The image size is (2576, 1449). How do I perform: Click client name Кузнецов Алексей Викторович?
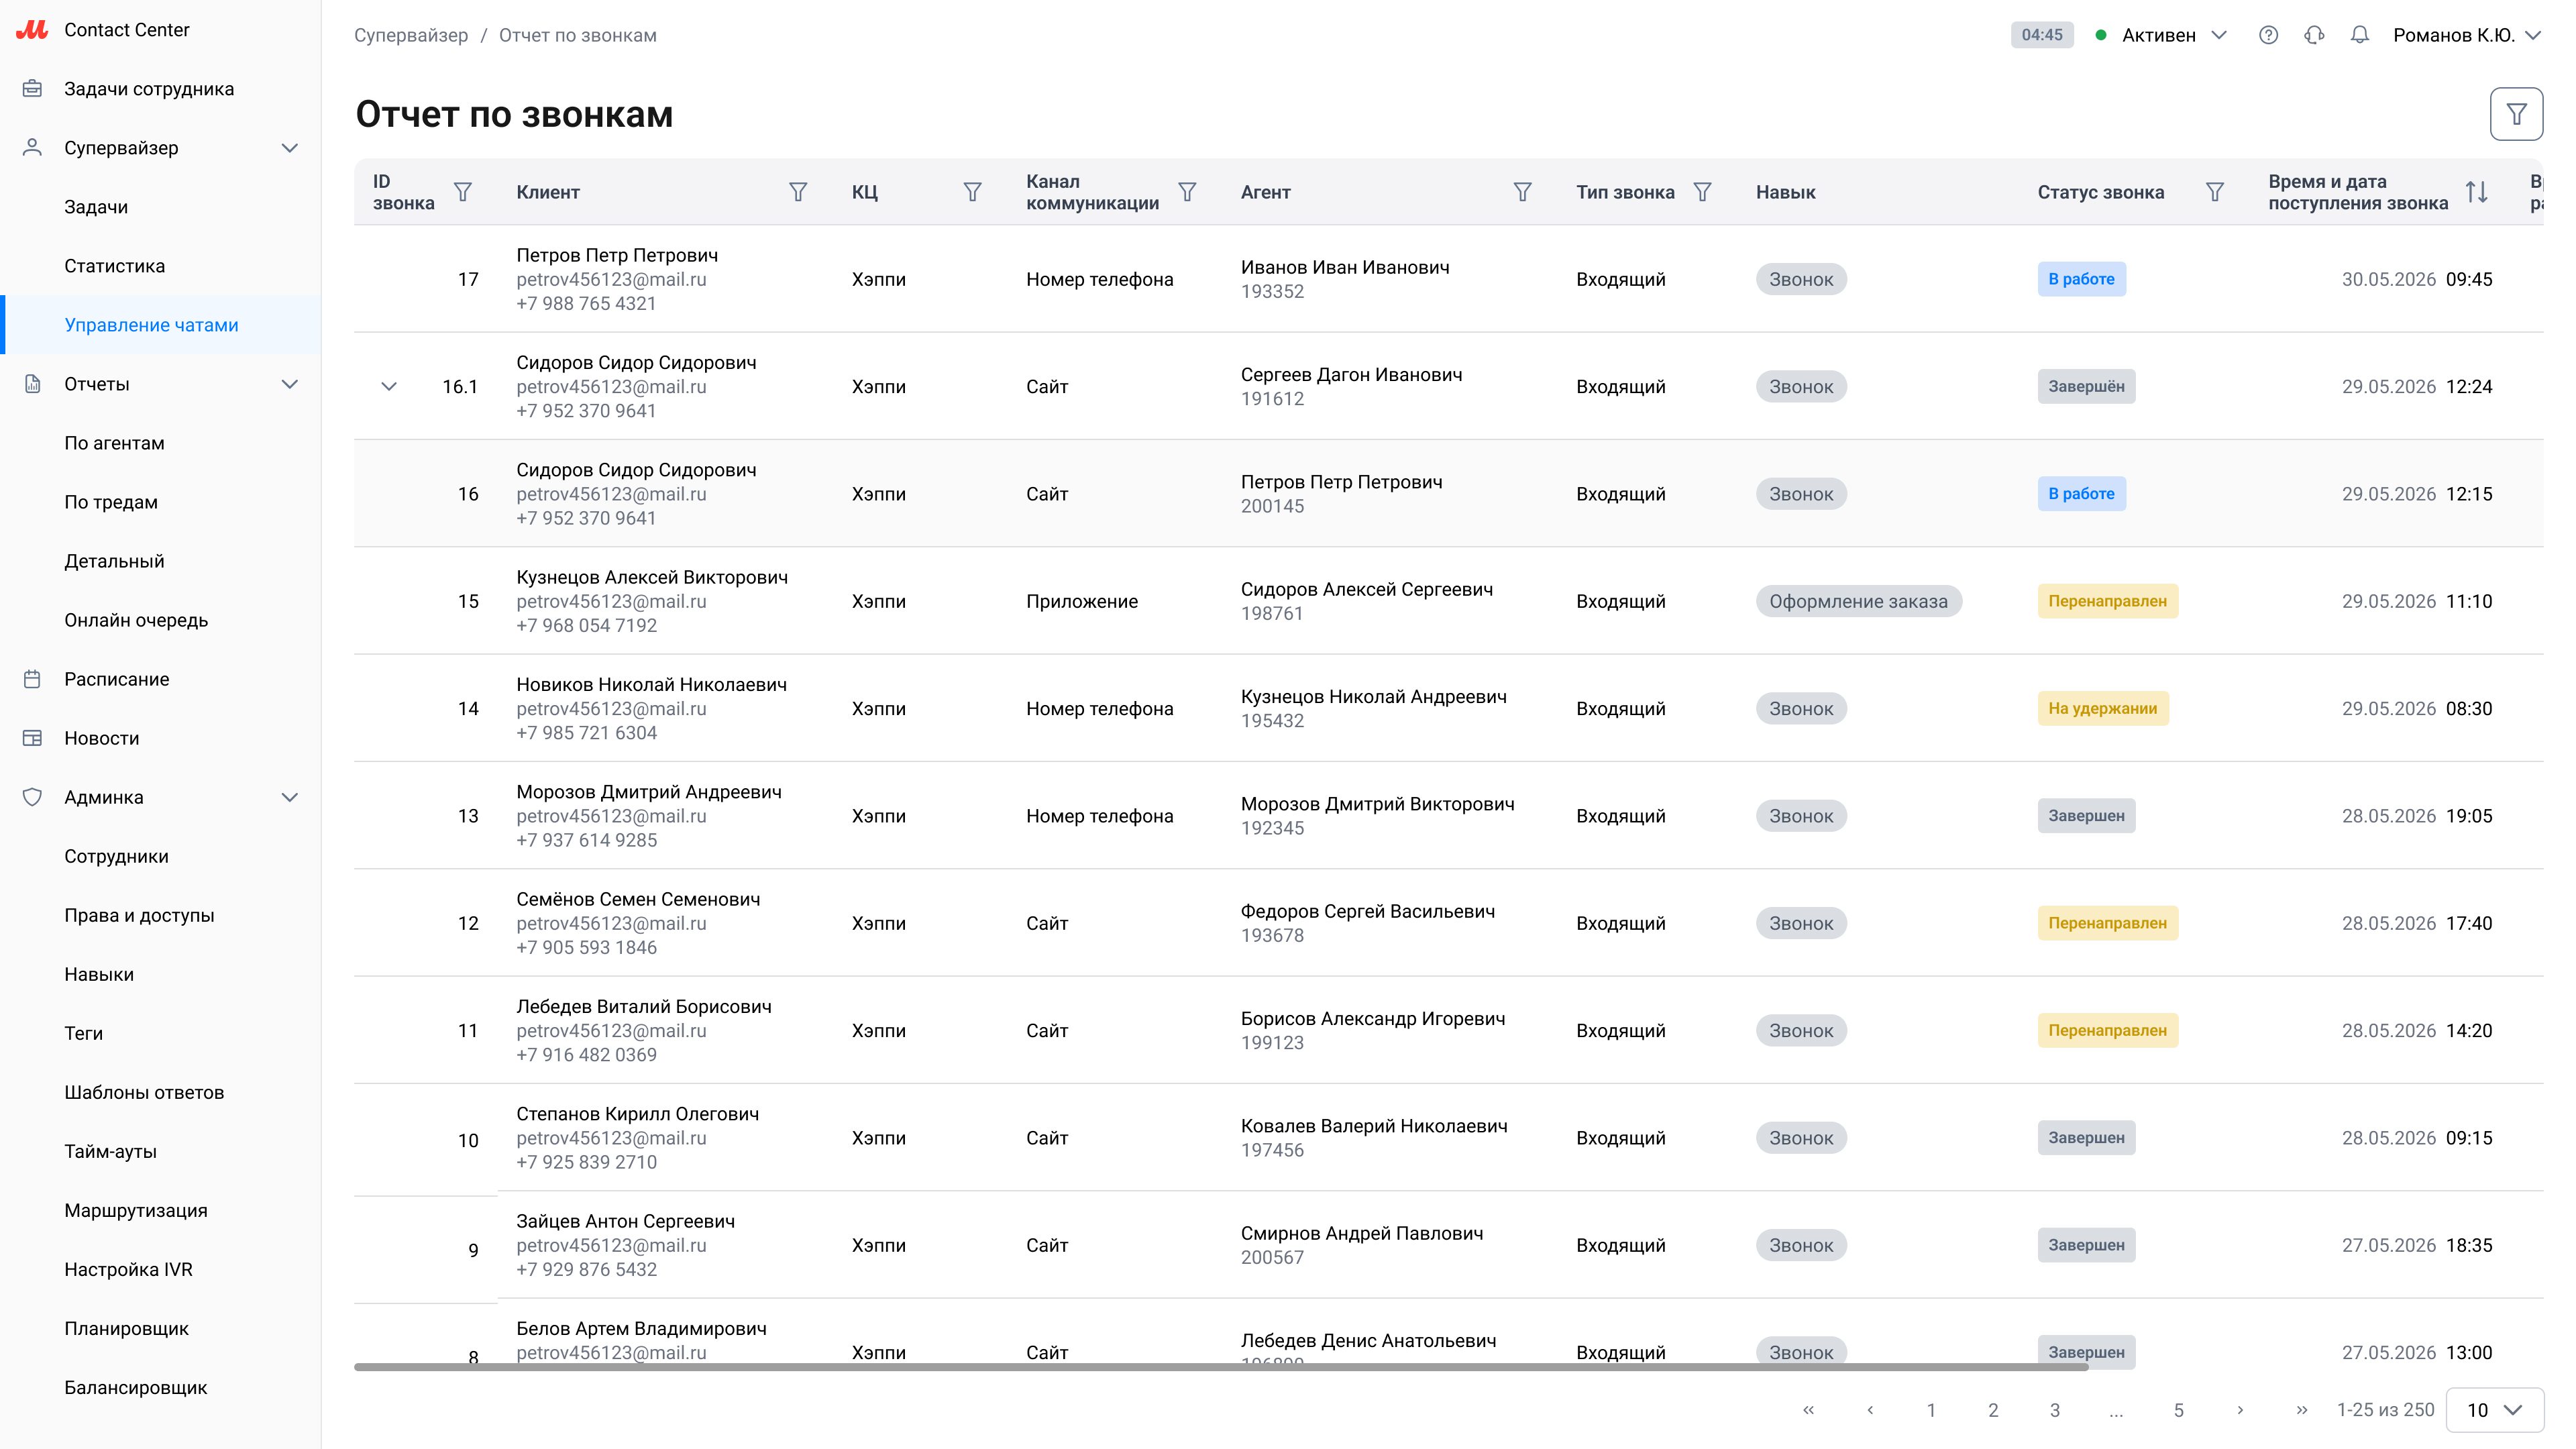(652, 577)
